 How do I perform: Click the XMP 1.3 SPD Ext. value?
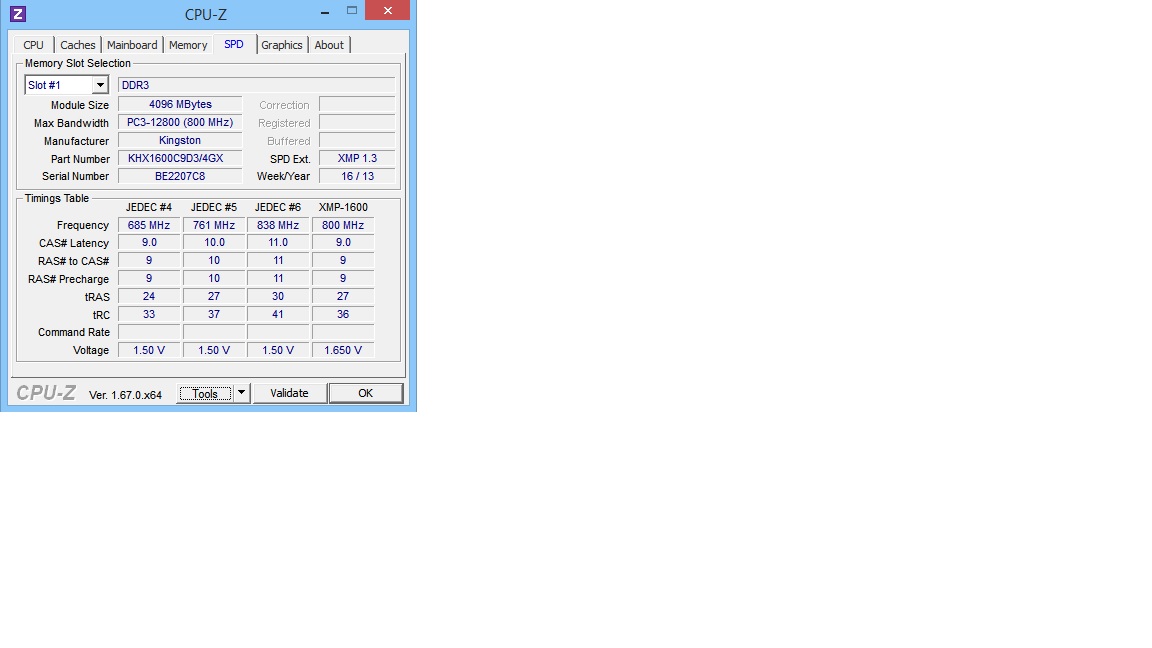[x=357, y=158]
